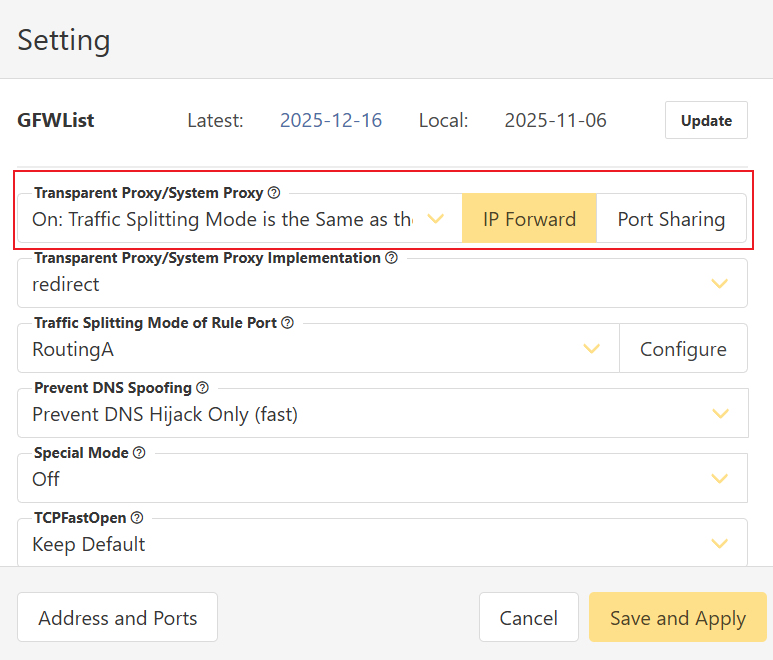Click help icon beside Prevent DNS Spoofing
Viewport: 773px width, 660px height.
point(202,388)
